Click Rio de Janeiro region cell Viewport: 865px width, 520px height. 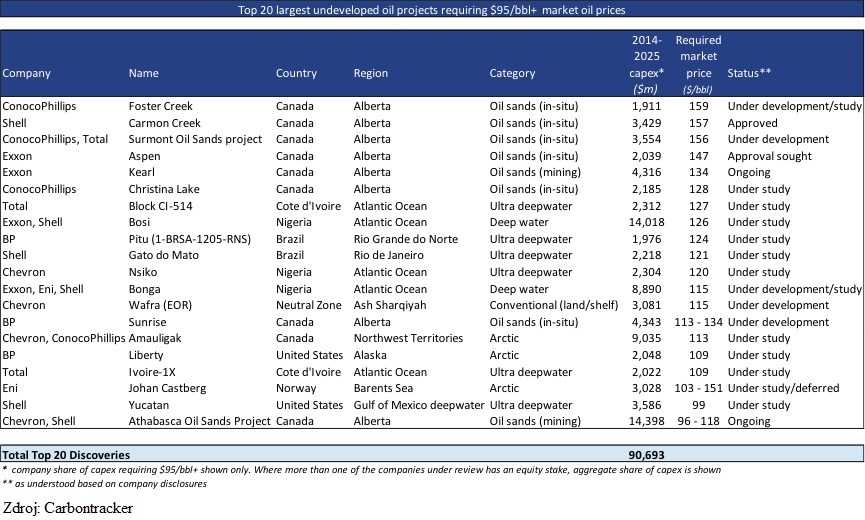389,255
